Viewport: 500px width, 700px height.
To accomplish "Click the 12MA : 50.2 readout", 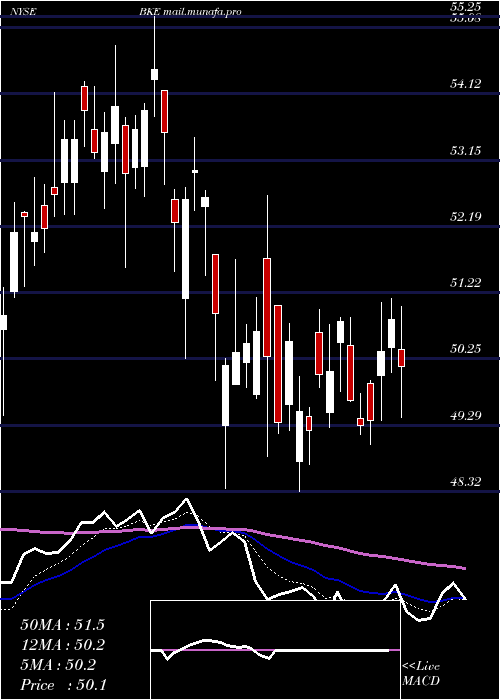I will pyautogui.click(x=62, y=645).
